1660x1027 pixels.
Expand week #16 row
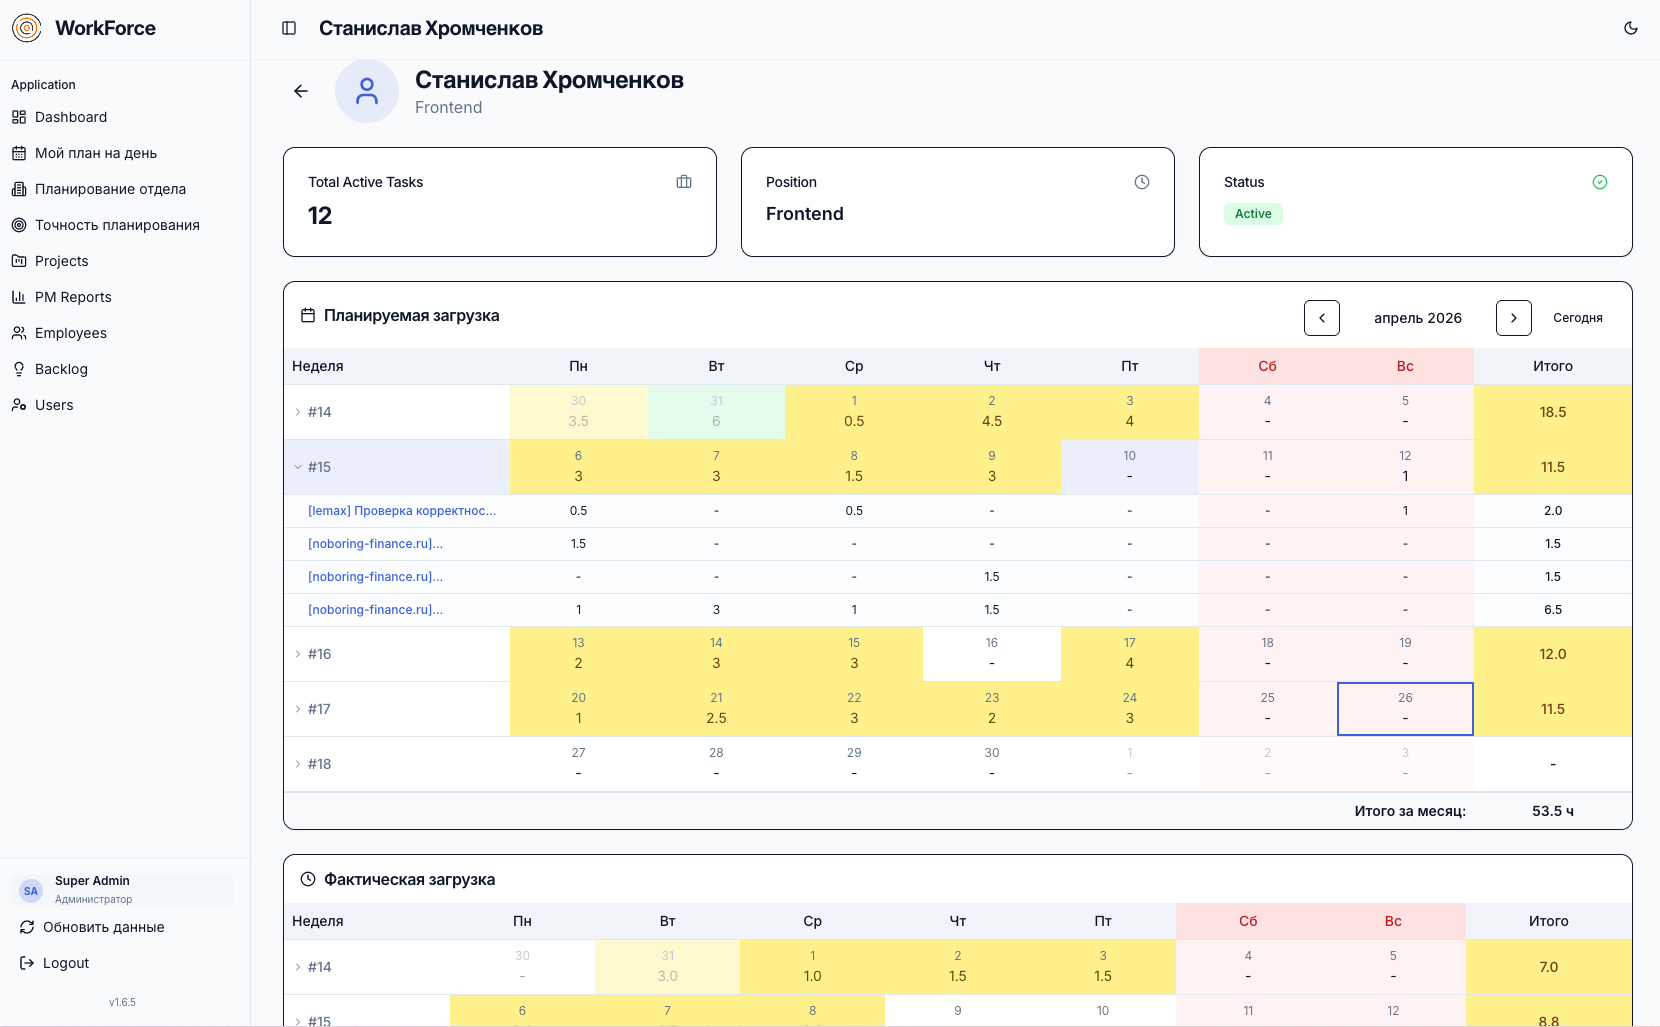click(x=297, y=654)
